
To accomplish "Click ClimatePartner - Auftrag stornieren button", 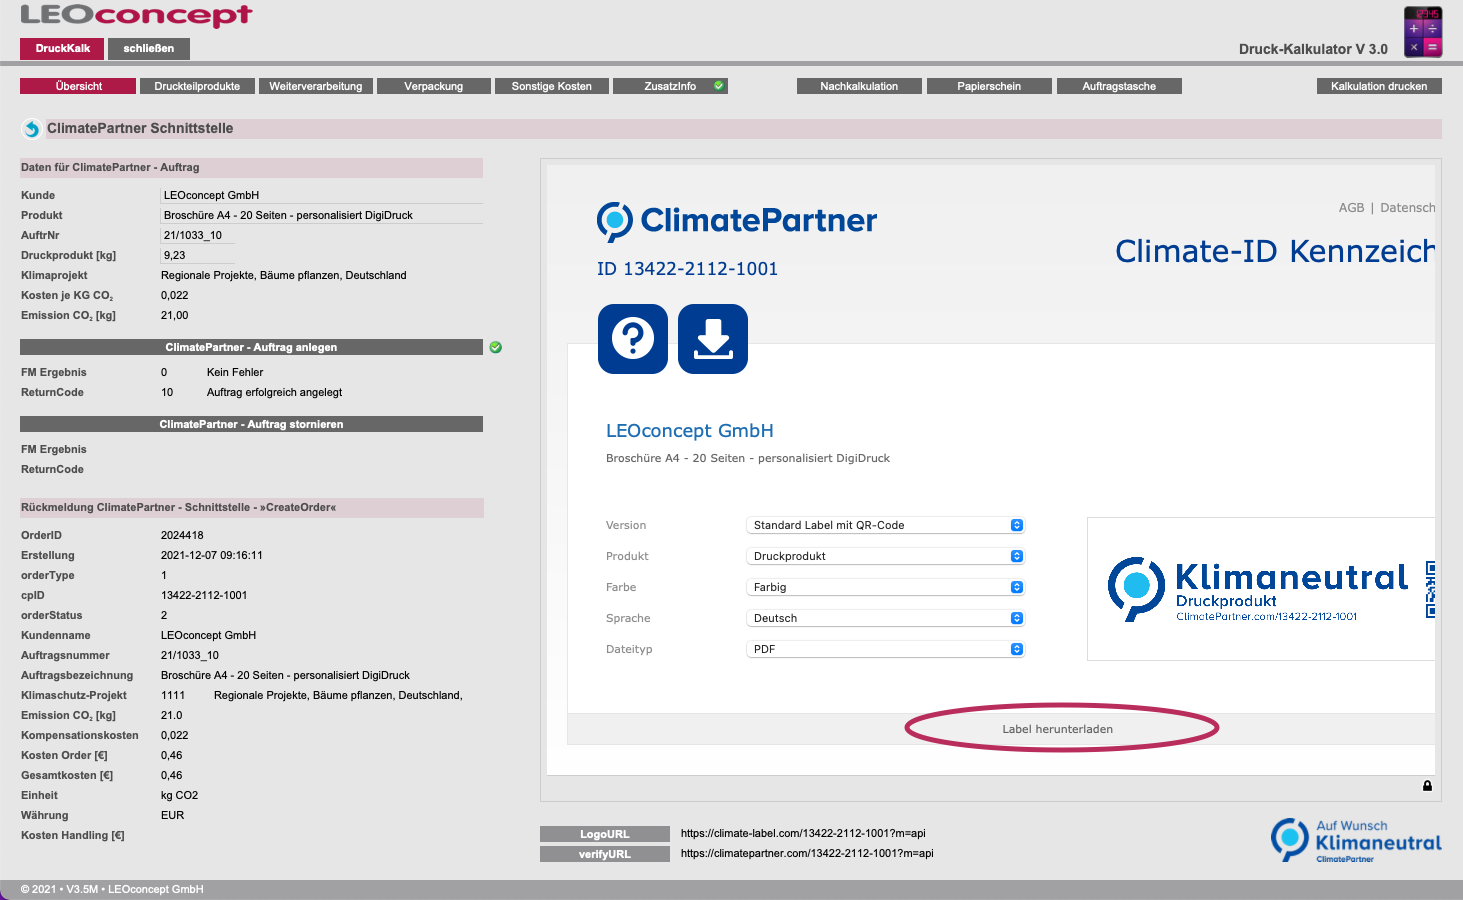I will (x=251, y=424).
